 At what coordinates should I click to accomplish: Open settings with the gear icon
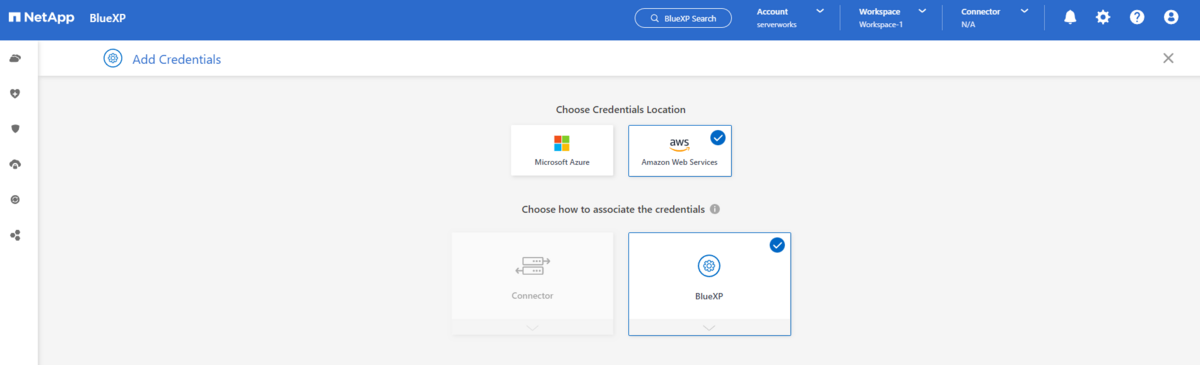(1103, 18)
